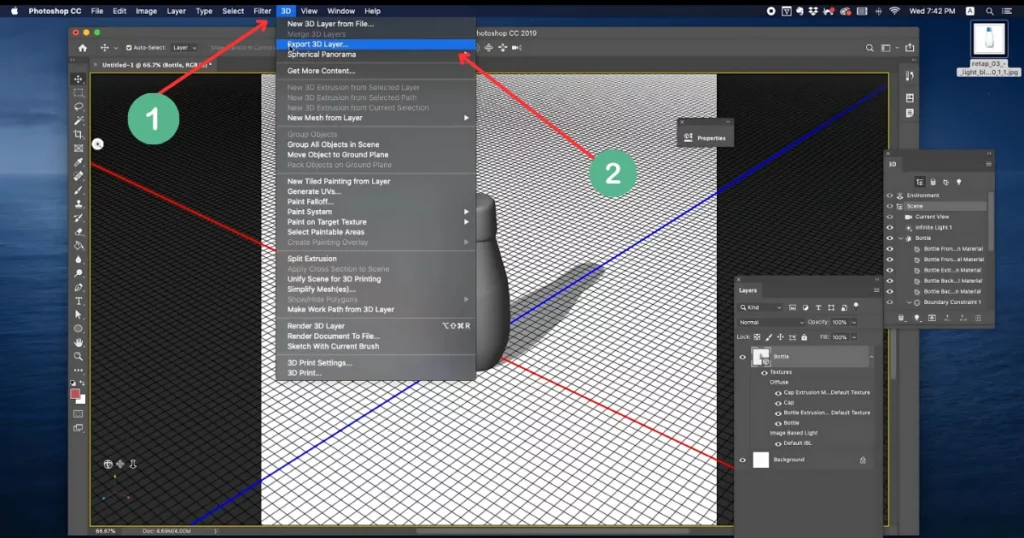1024x538 pixels.
Task: Open the Layers panel options menu
Action: coord(876,291)
